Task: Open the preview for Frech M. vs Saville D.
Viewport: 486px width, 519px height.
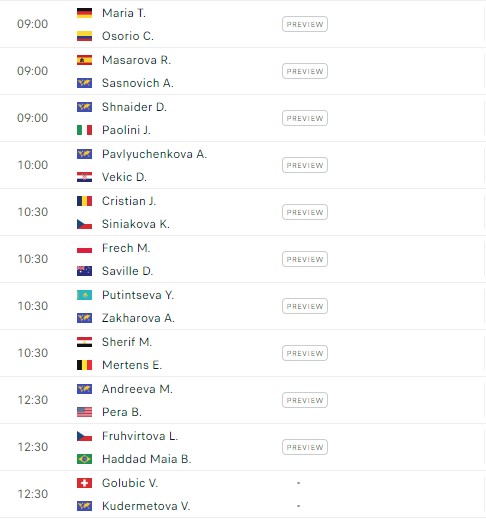Action: [x=305, y=259]
